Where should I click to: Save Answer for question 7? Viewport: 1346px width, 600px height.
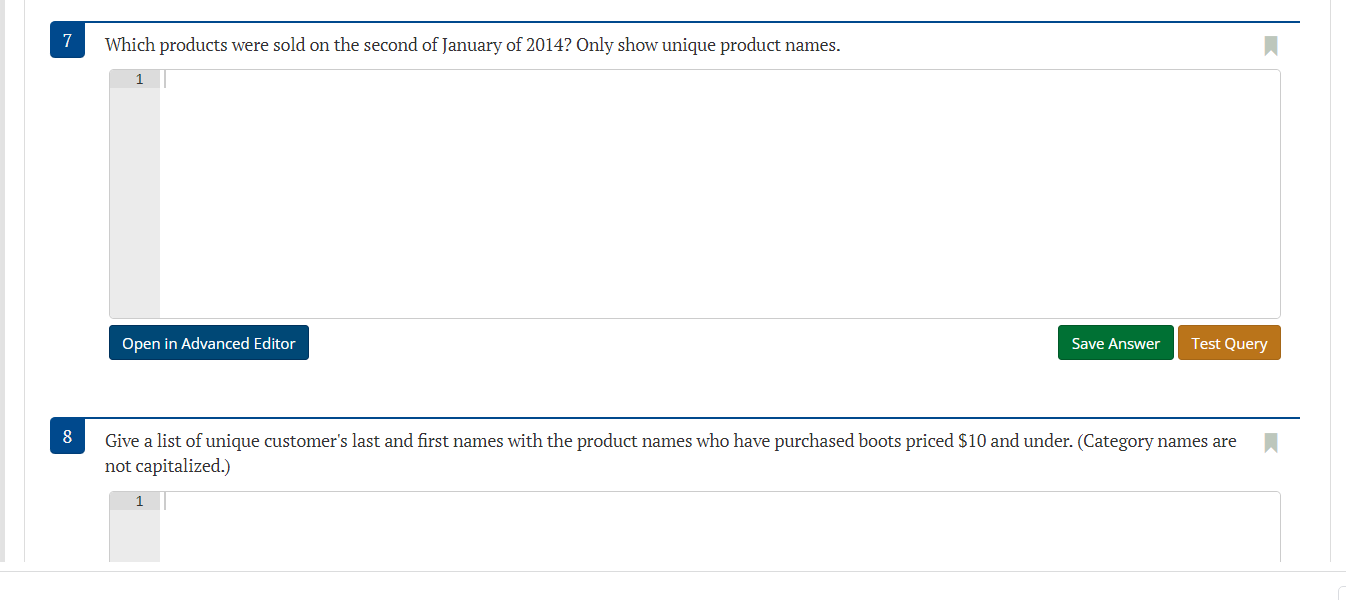tap(1115, 342)
